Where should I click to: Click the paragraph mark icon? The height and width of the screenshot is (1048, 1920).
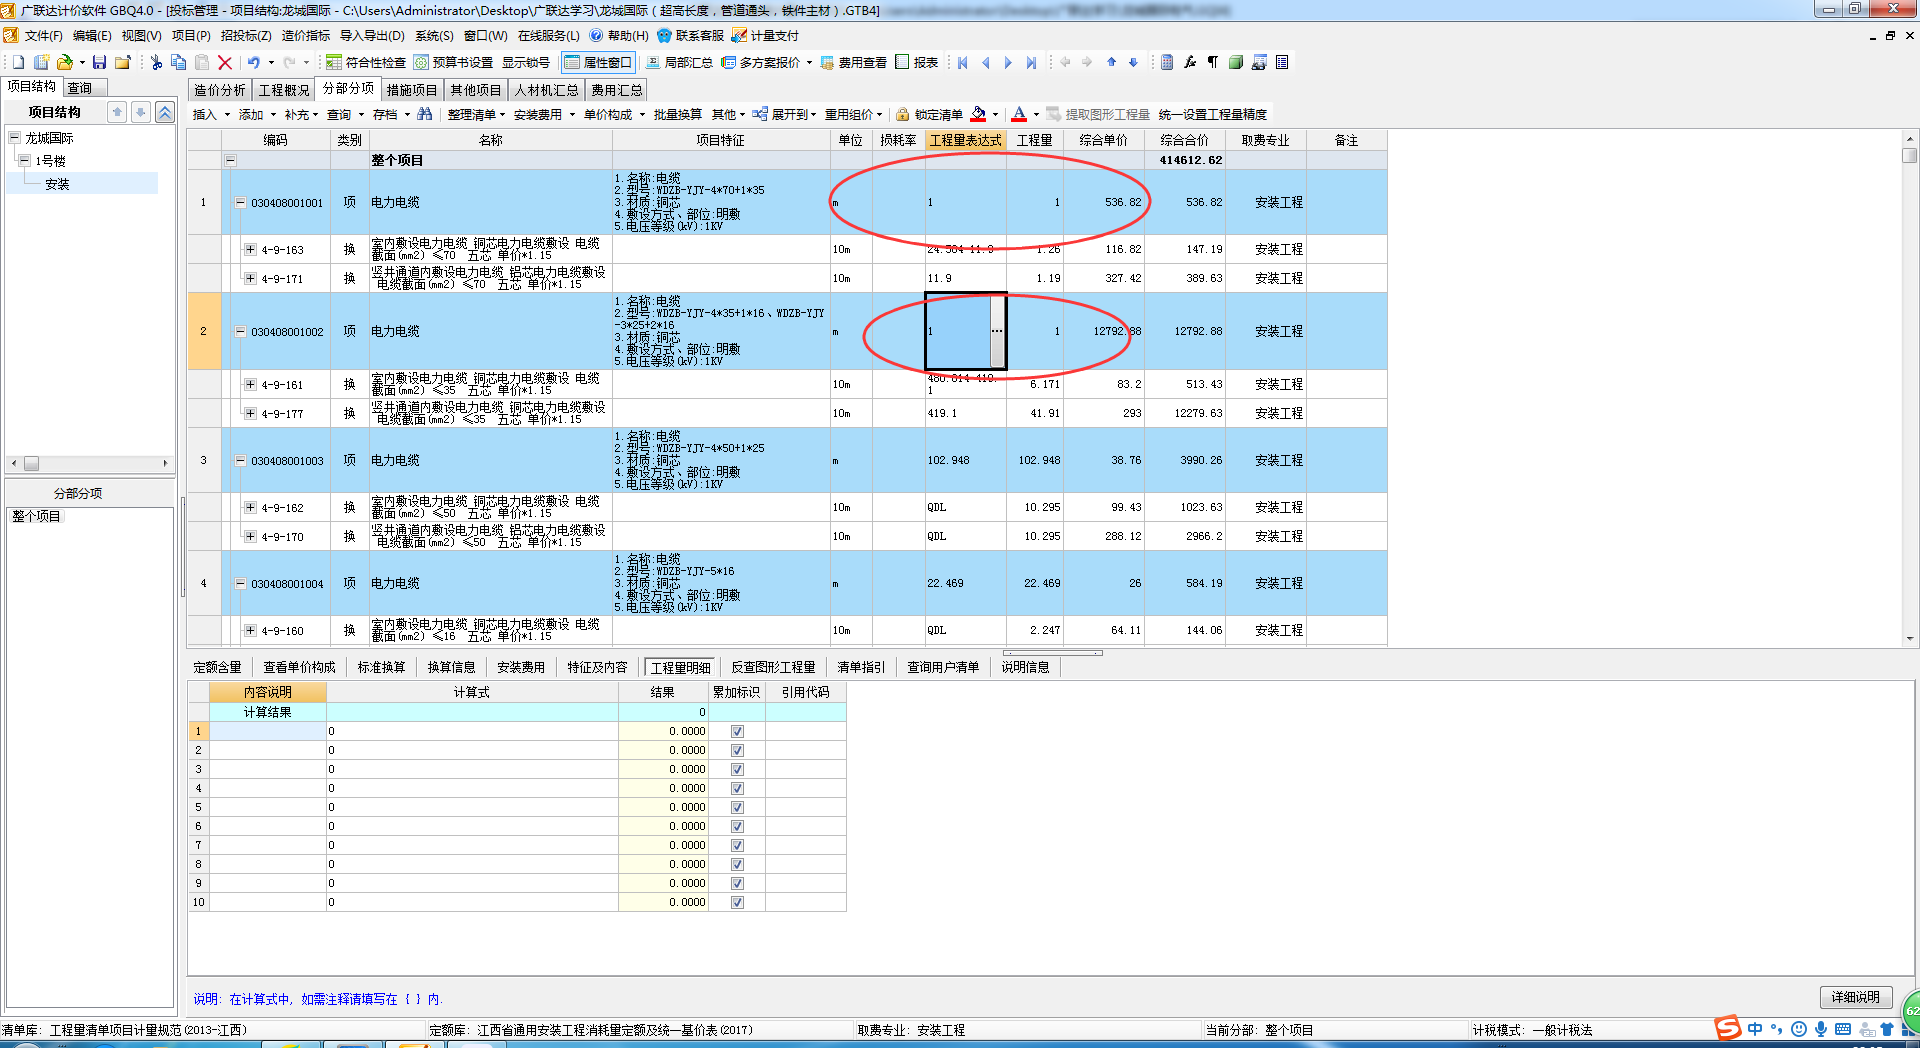click(x=1213, y=62)
